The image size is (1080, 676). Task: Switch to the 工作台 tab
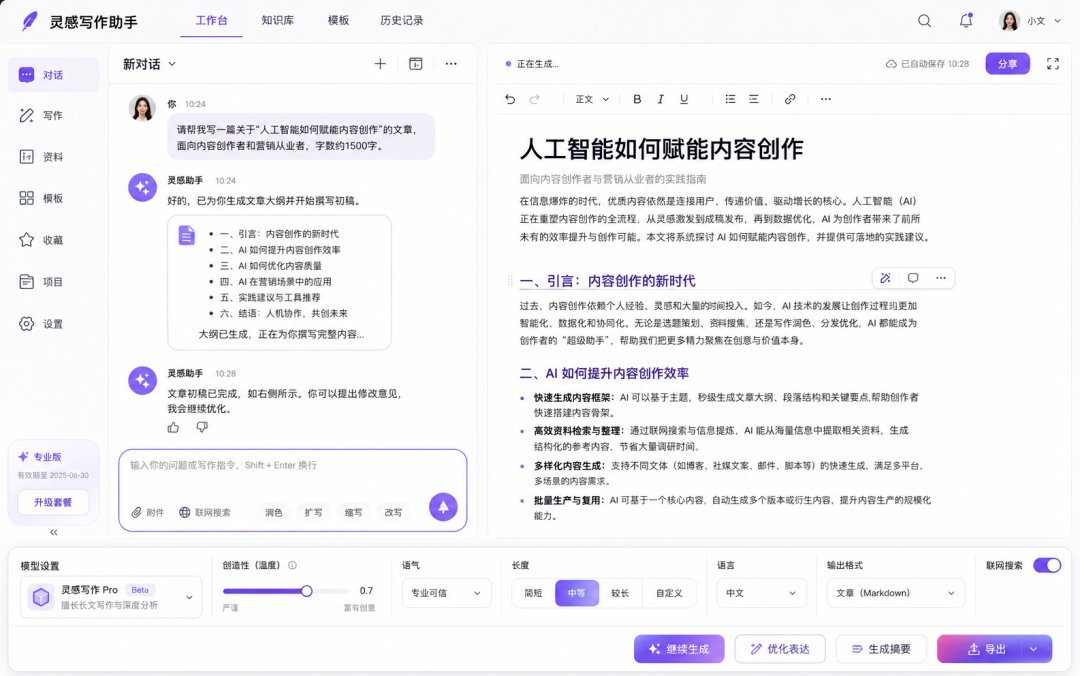pos(211,21)
